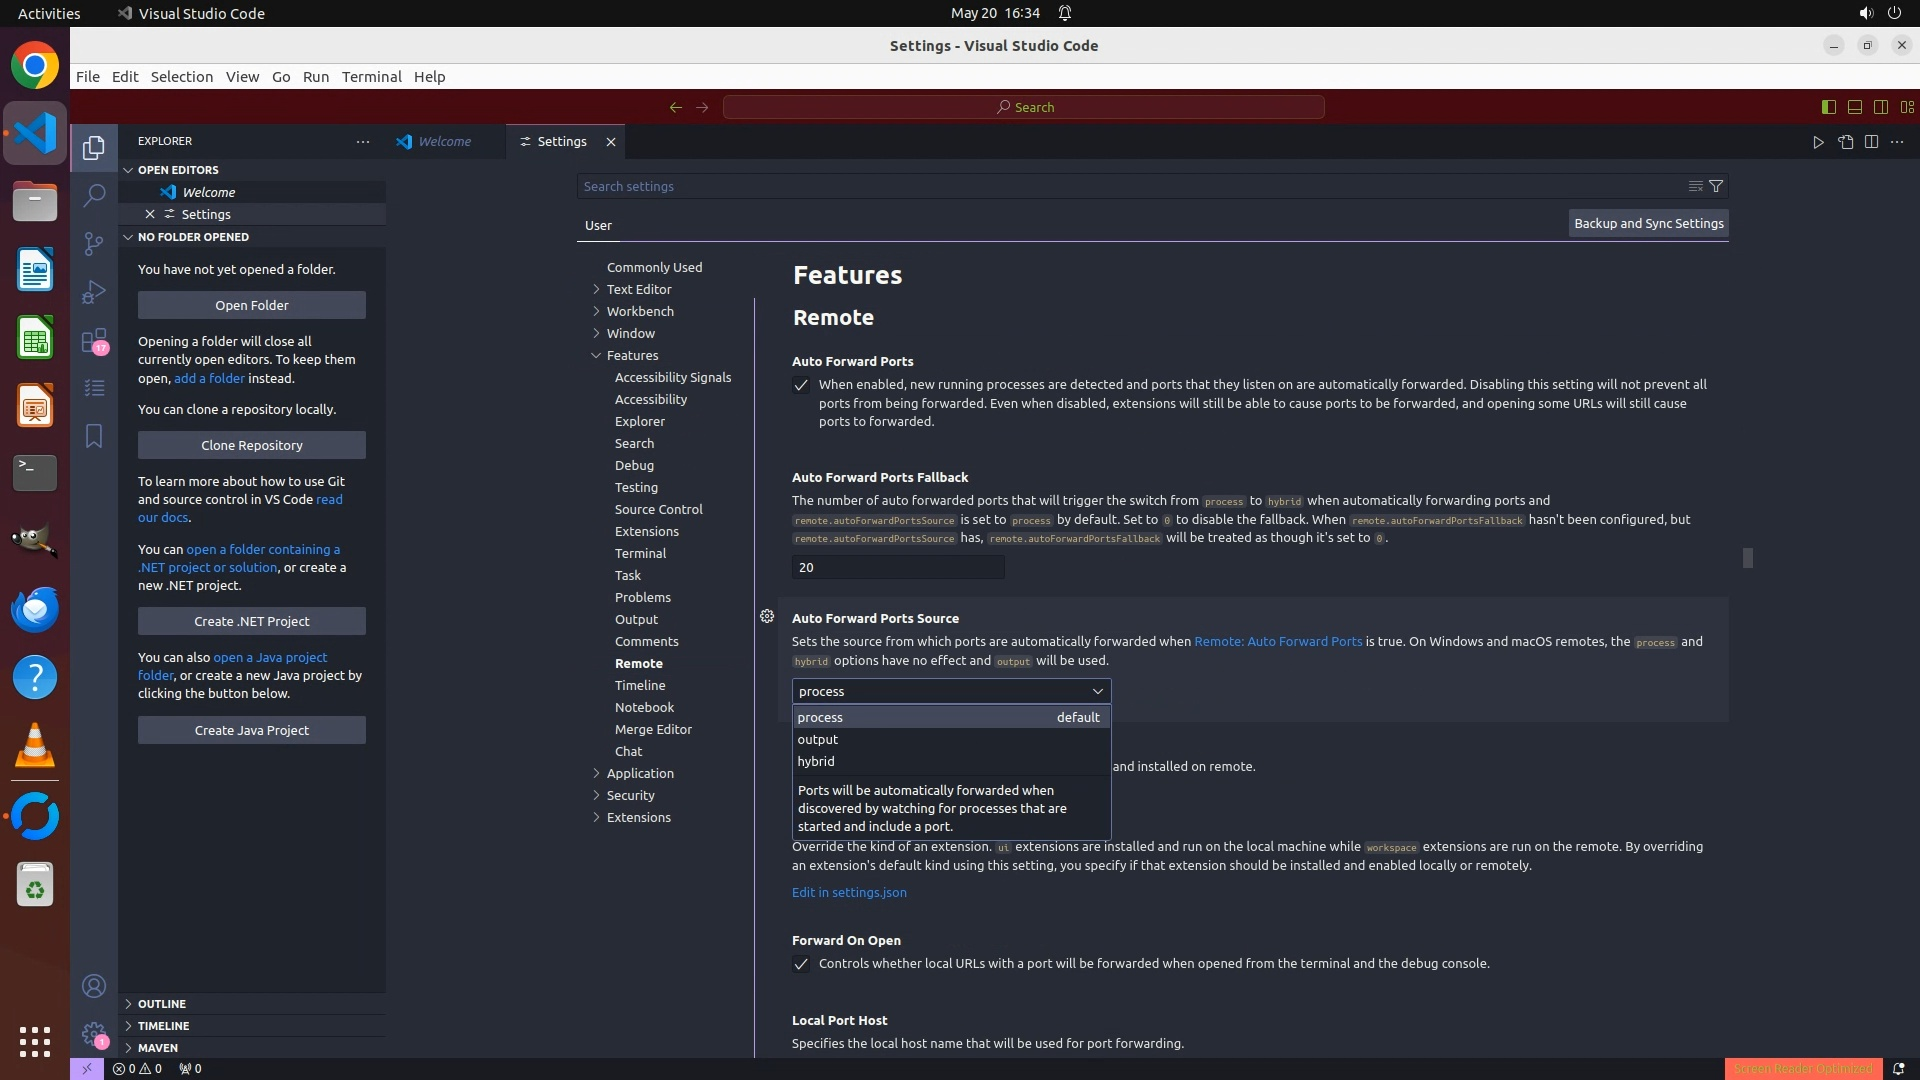
Task: Open Source Control view icon
Action: pos(94,243)
